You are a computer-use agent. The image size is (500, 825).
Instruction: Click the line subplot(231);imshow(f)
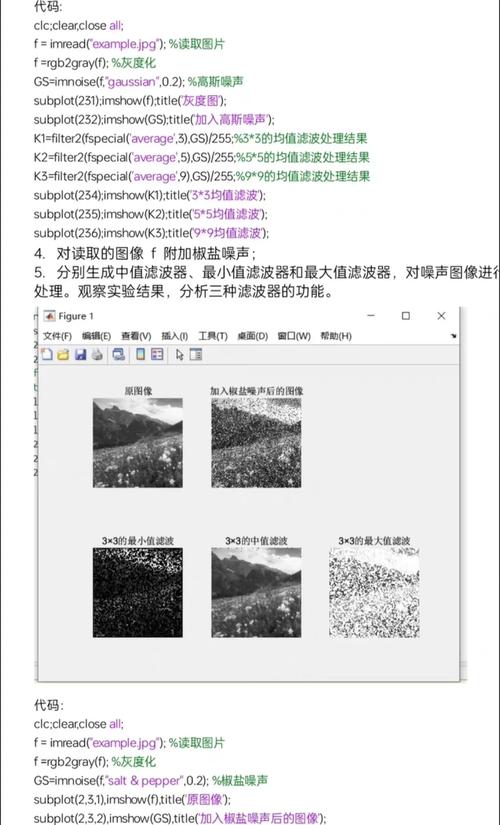pyautogui.click(x=130, y=100)
